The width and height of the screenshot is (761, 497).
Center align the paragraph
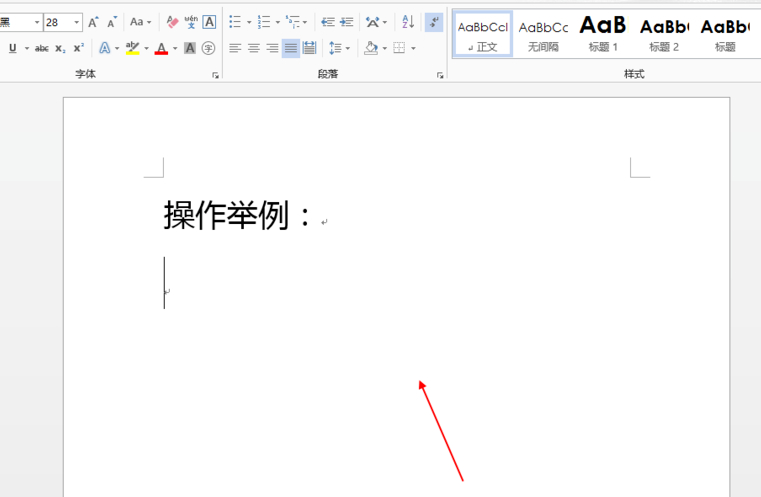tap(254, 48)
